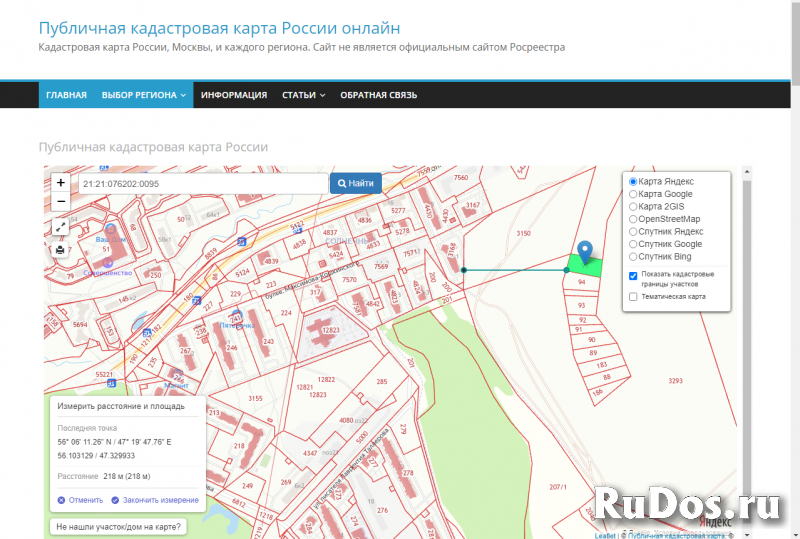
Task: Select Спутник Bing base layer
Action: (633, 257)
